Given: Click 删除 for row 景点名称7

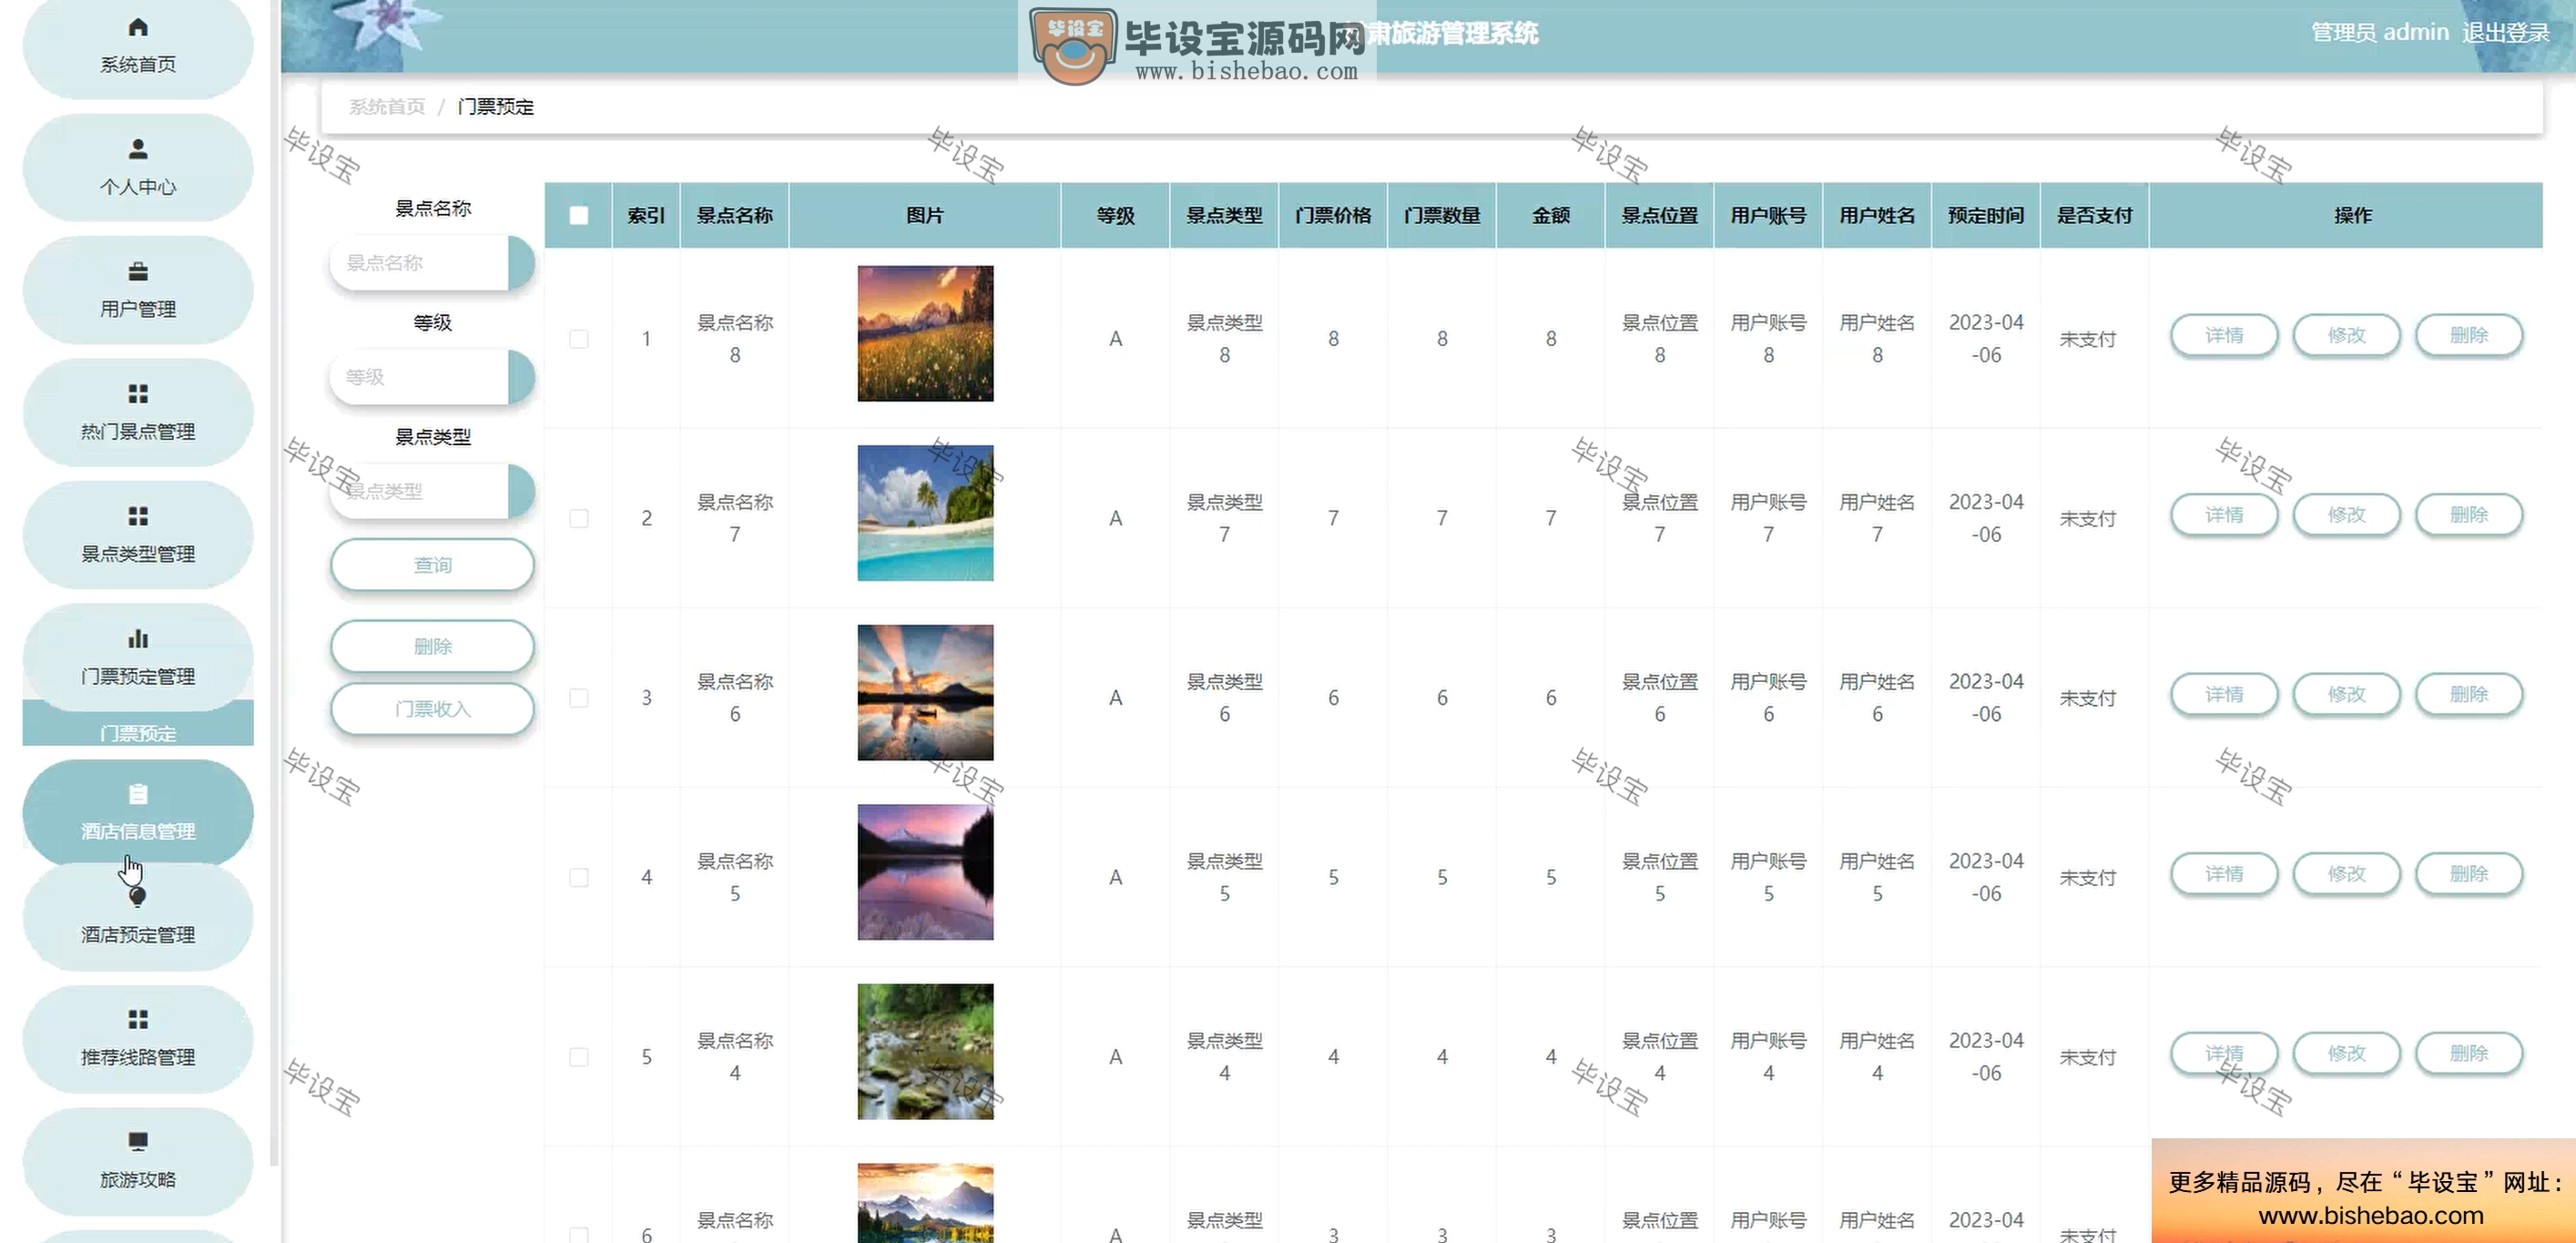Looking at the screenshot, I should click(2469, 515).
